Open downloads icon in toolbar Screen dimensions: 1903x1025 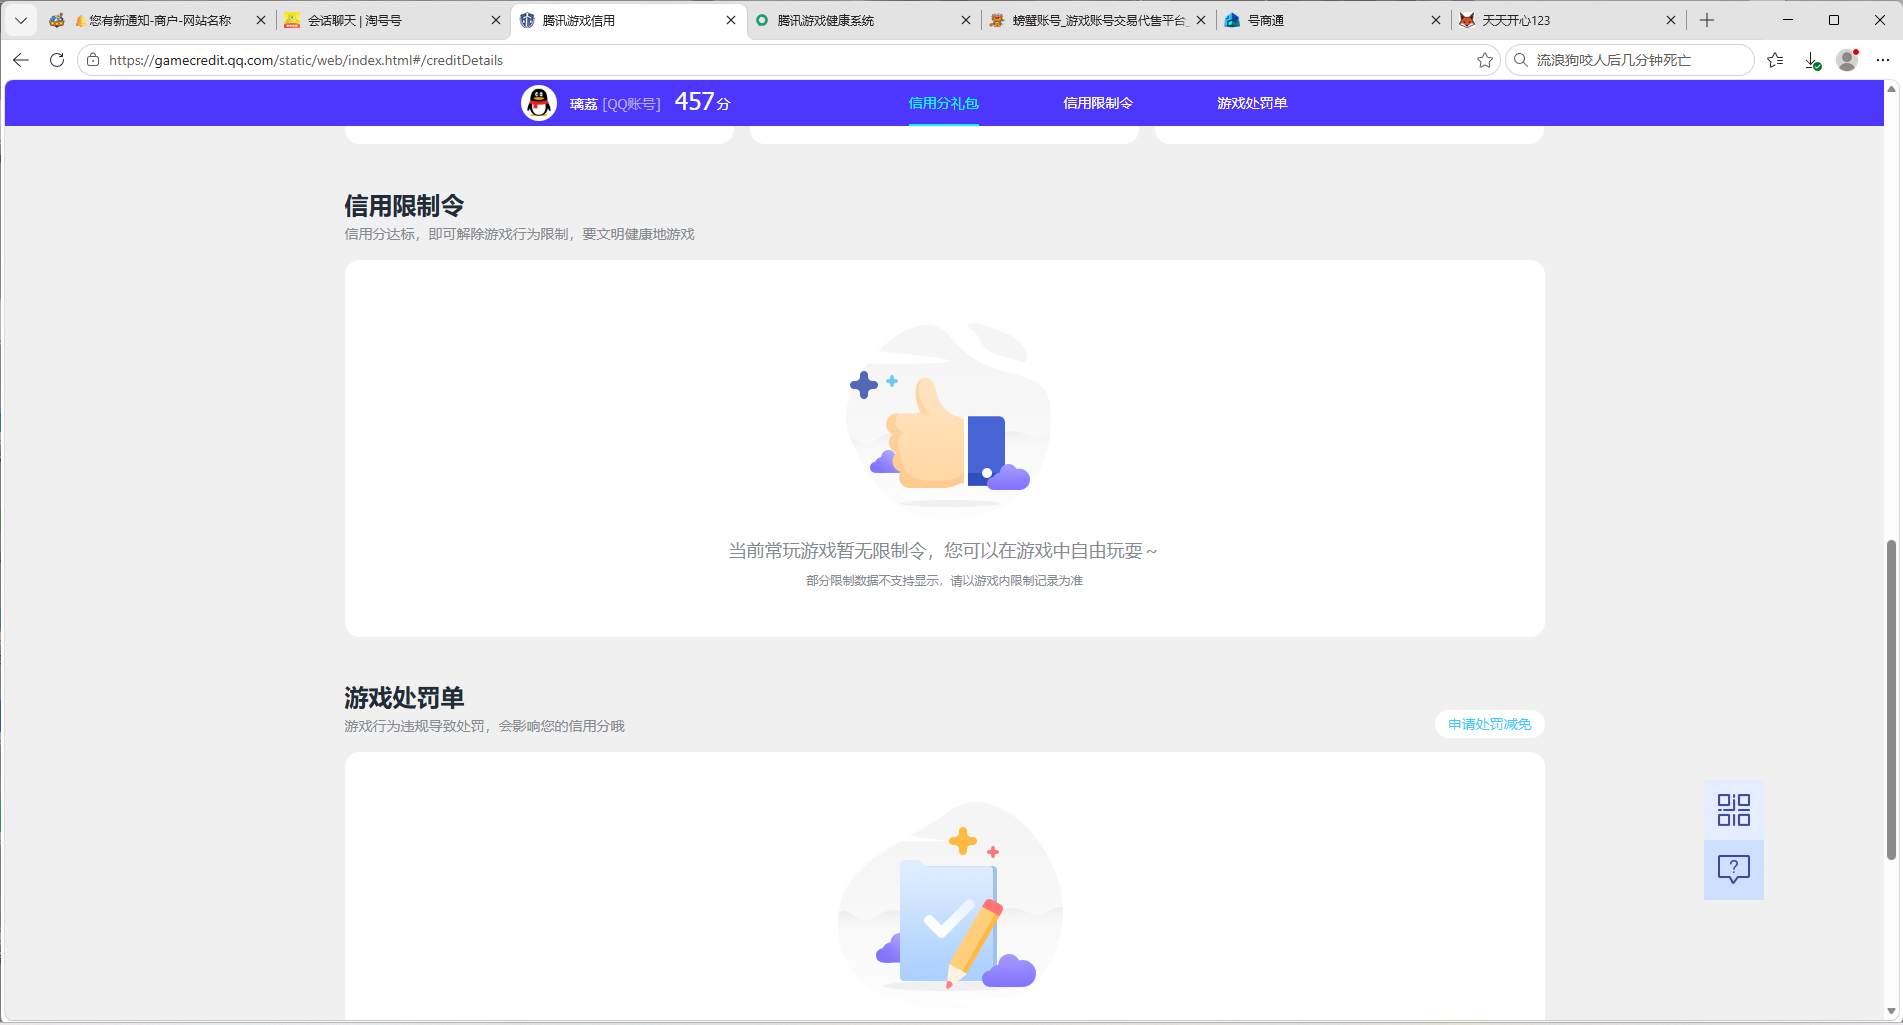coord(1812,60)
